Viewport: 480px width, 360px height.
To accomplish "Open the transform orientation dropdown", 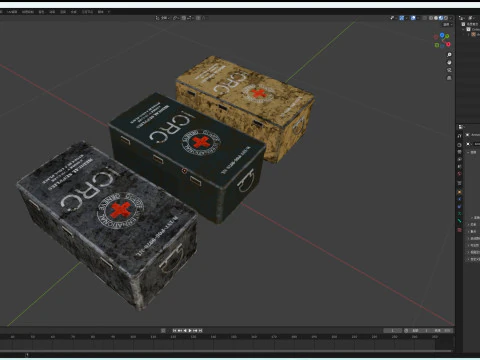I will [x=163, y=18].
